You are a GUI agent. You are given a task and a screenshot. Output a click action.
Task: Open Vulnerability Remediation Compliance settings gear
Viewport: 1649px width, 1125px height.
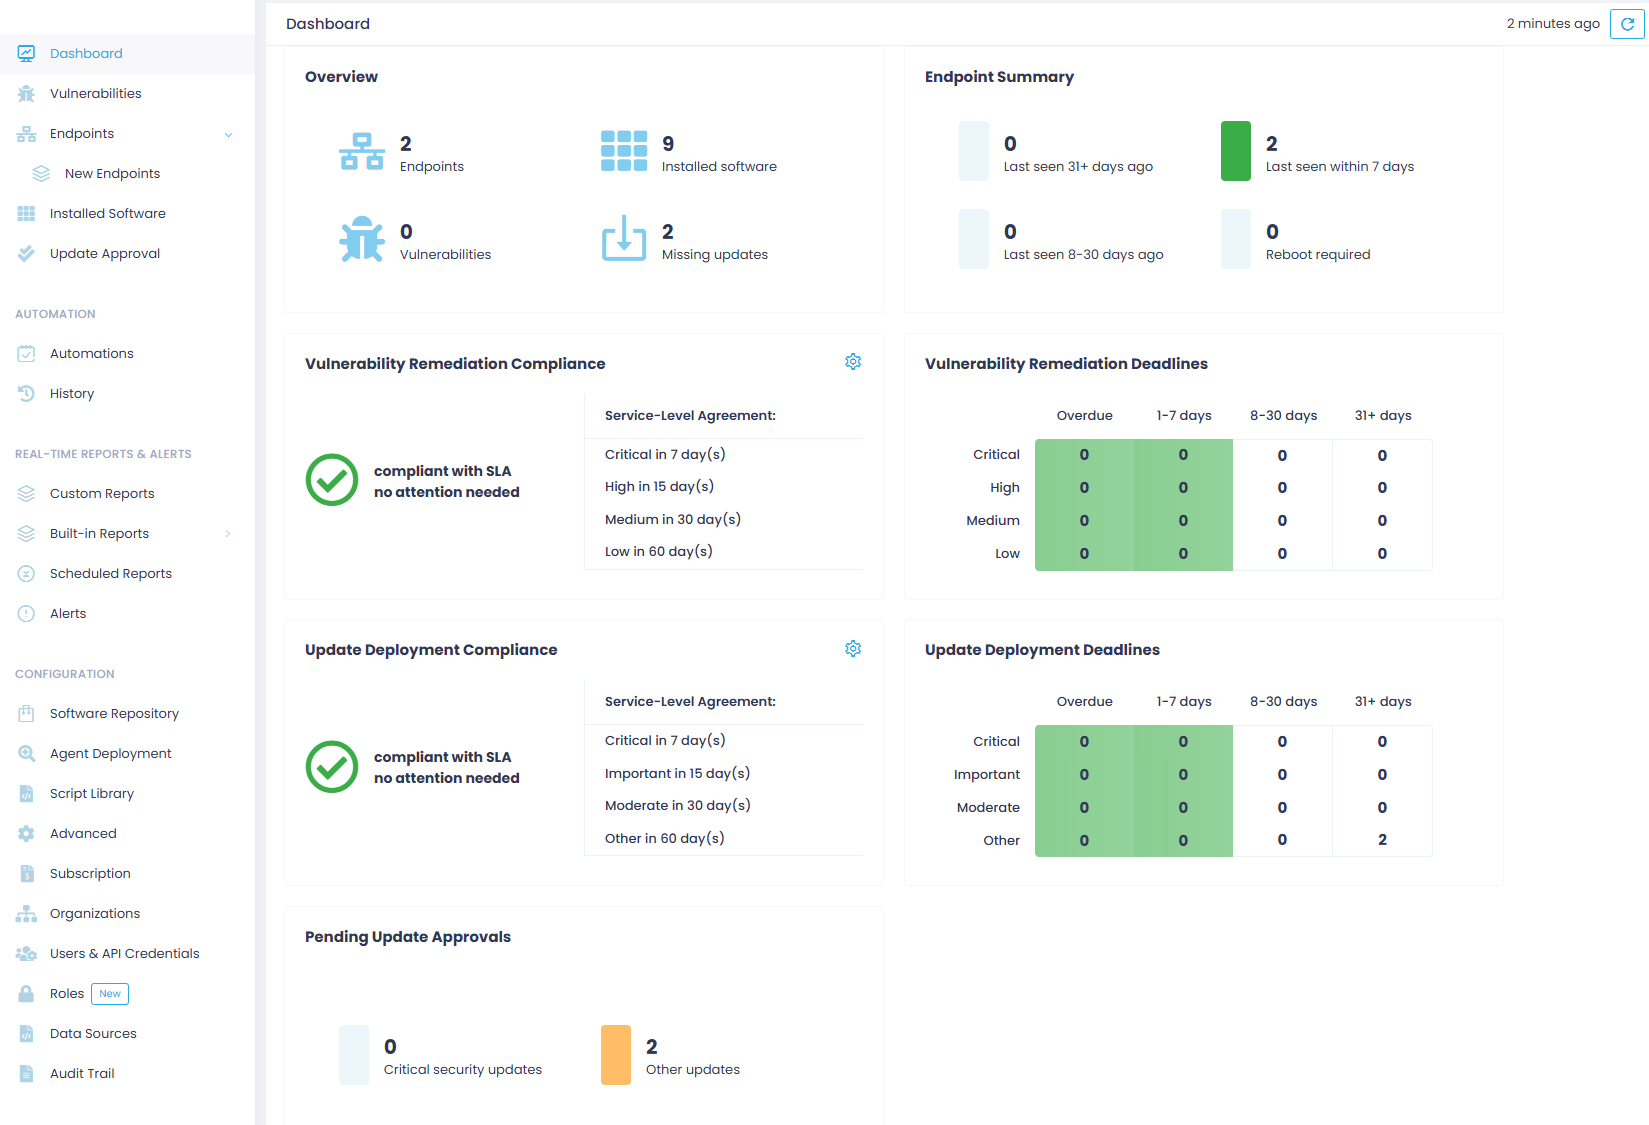click(x=853, y=362)
